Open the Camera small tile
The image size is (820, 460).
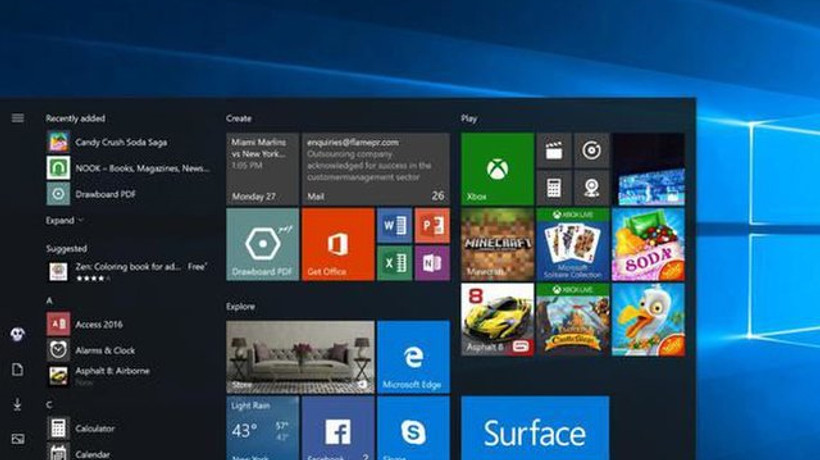tap(591, 188)
